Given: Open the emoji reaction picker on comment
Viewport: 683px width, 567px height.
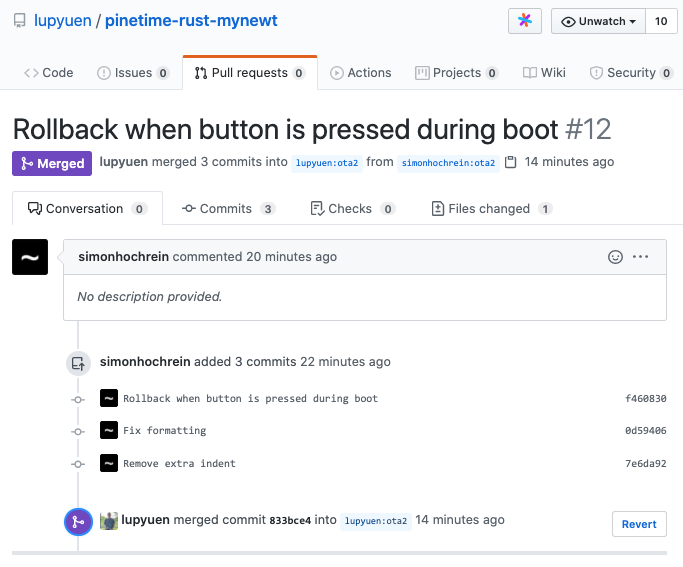Looking at the screenshot, I should (x=616, y=257).
